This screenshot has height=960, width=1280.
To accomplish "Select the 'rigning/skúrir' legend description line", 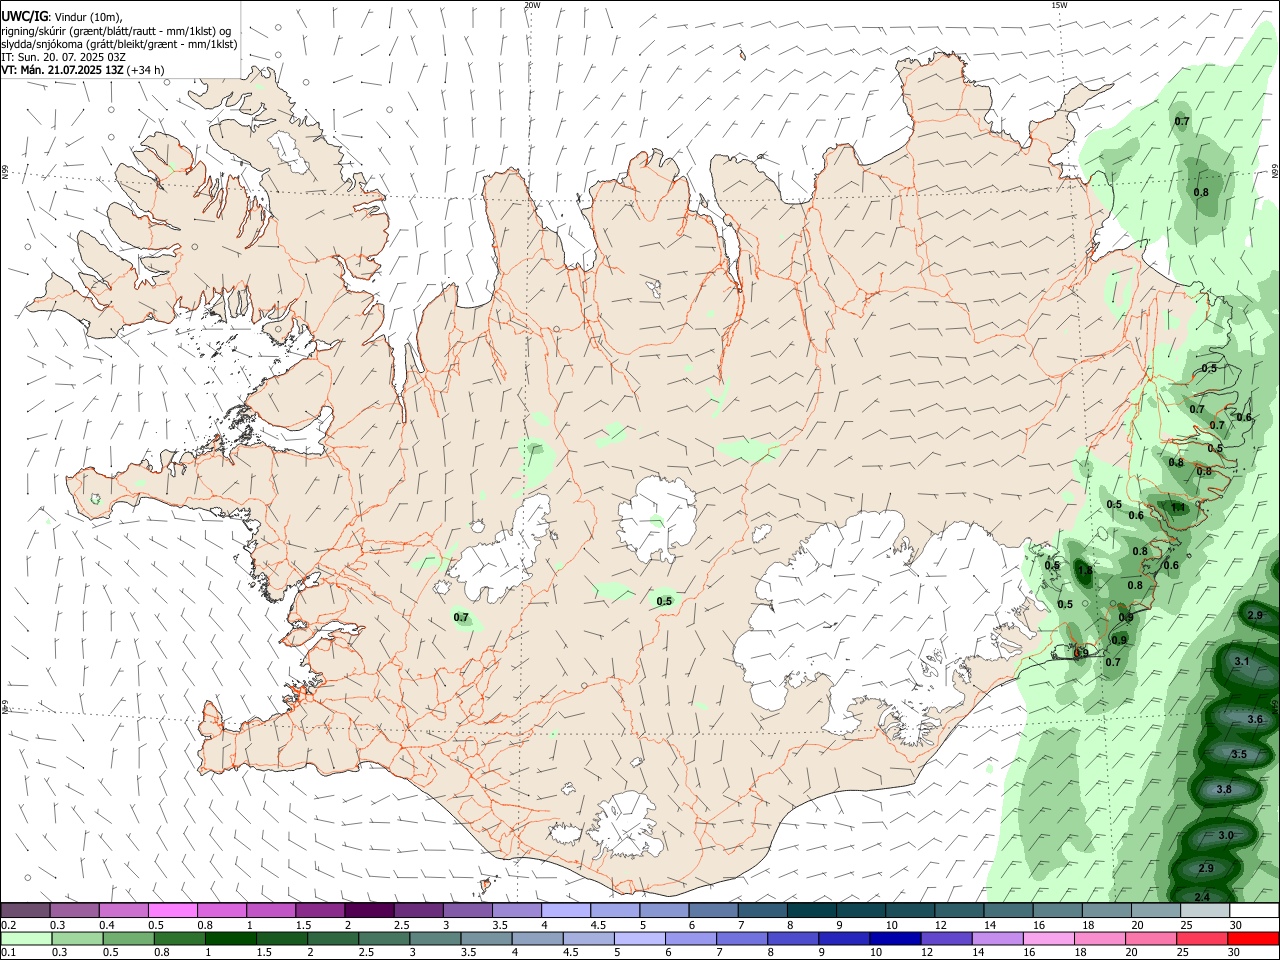I will (116, 31).
